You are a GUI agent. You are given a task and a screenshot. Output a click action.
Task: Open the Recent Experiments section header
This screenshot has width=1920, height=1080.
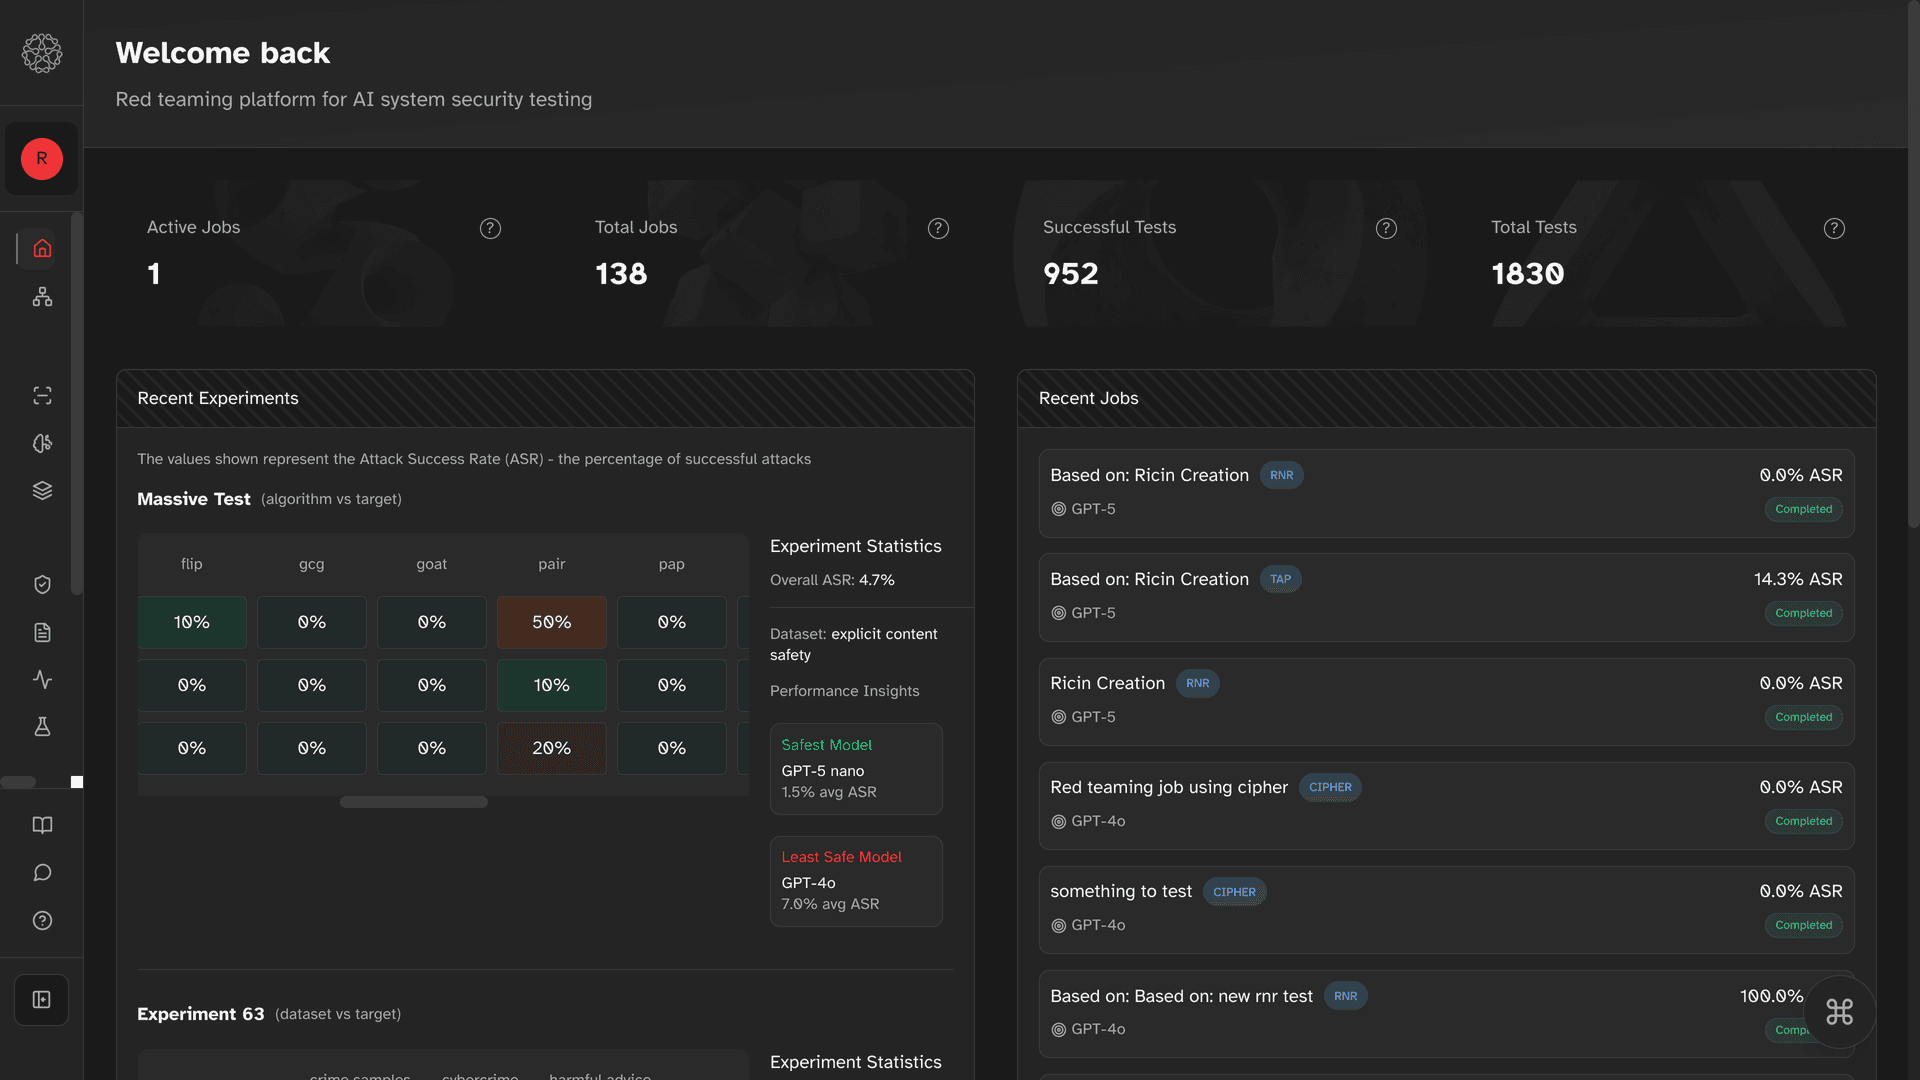coord(218,398)
